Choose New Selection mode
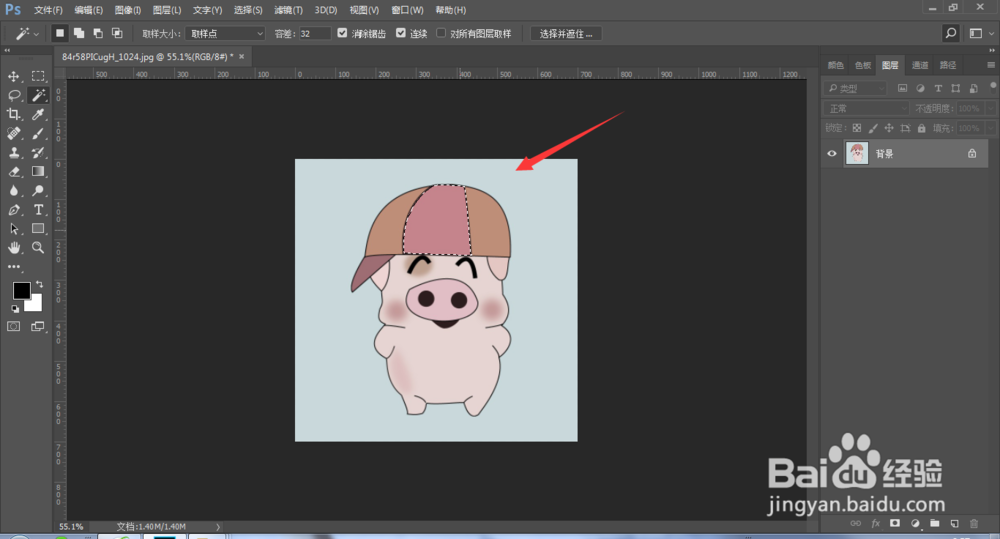This screenshot has height=539, width=1000. [59, 33]
